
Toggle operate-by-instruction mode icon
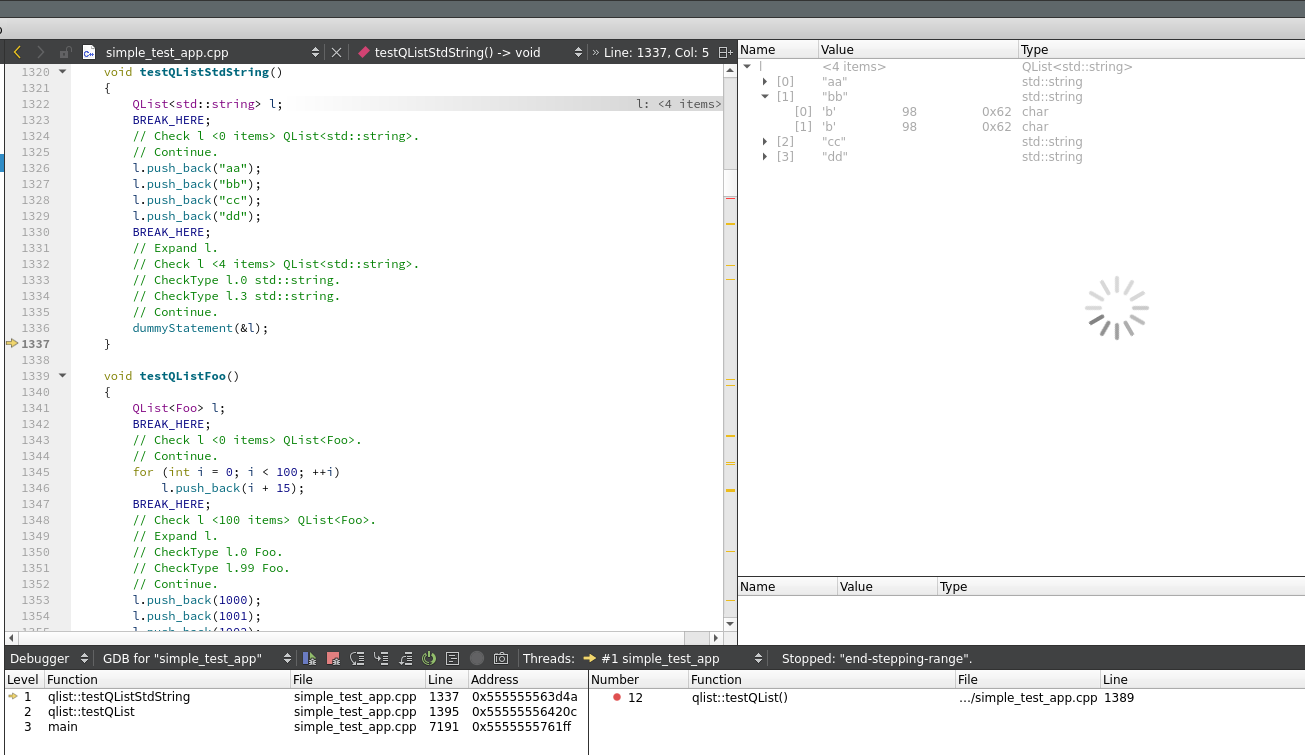click(x=453, y=658)
